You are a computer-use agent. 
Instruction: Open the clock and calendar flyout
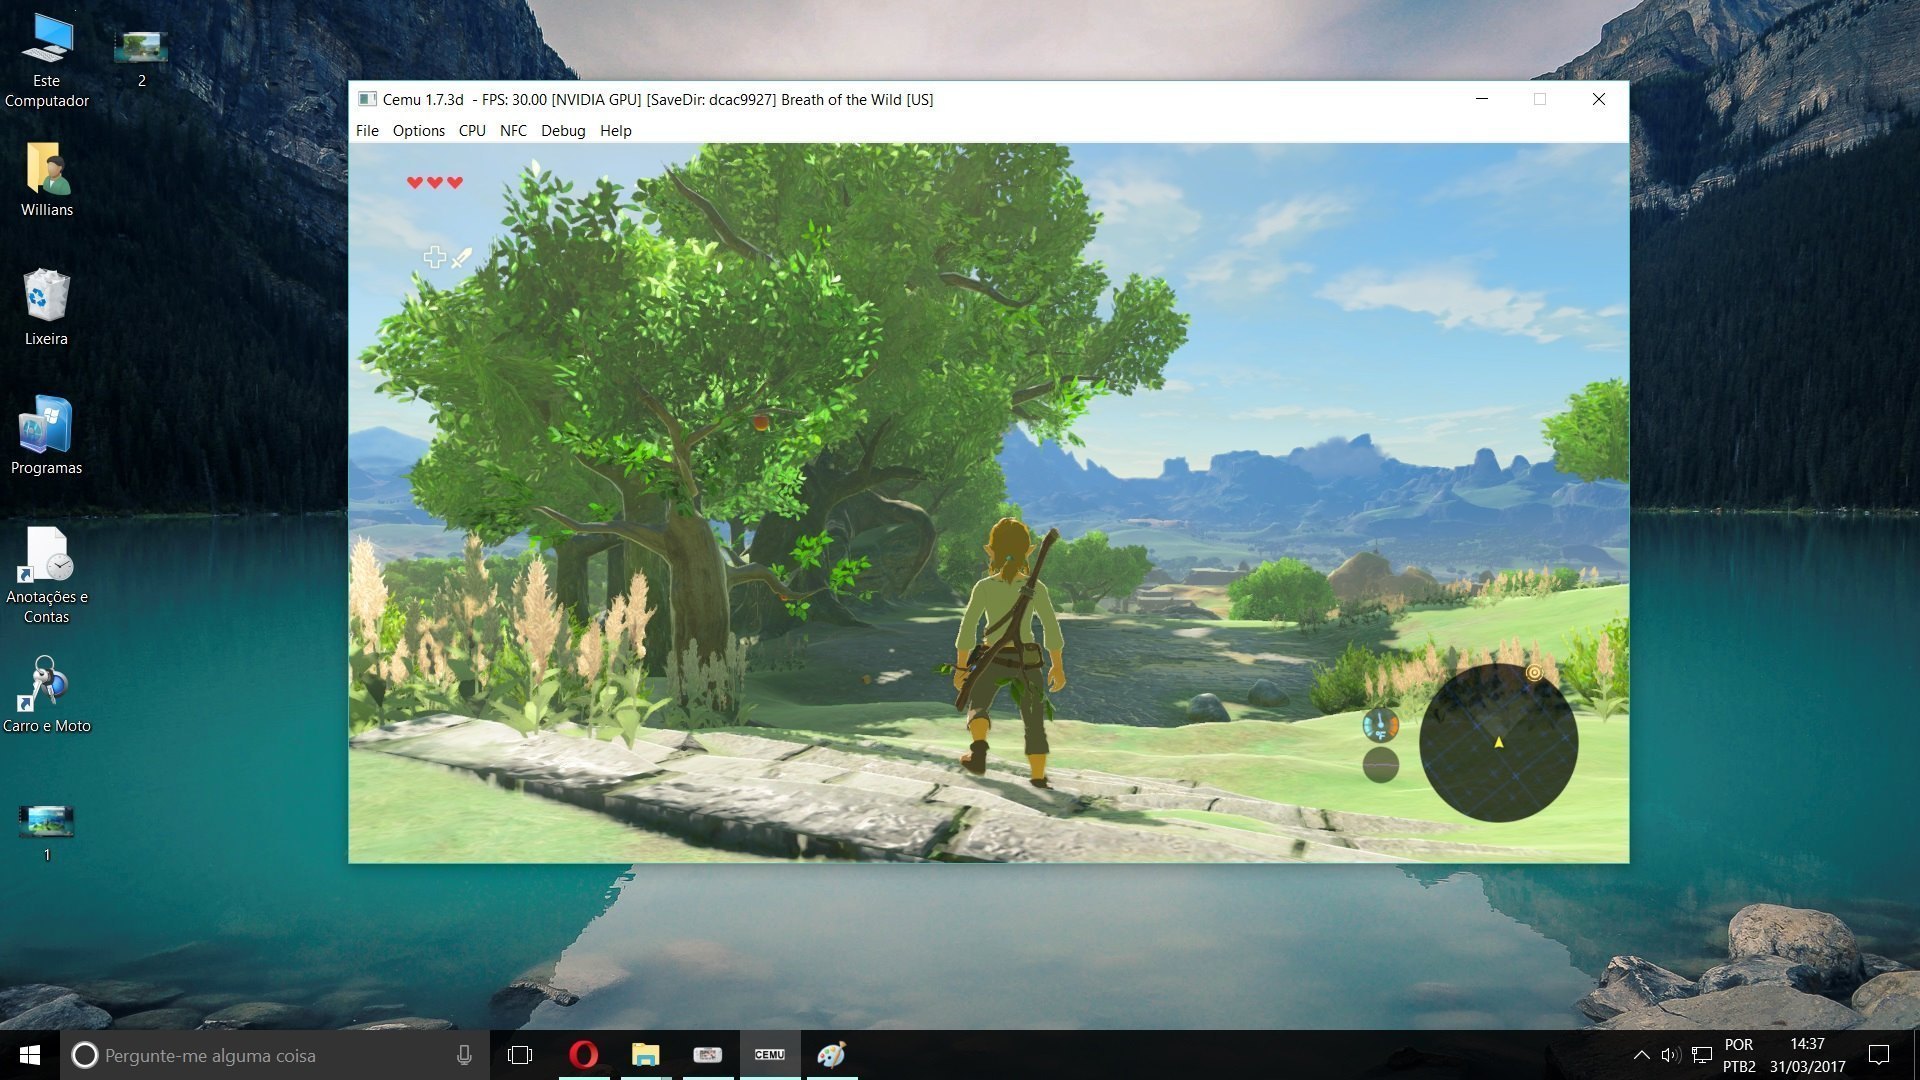[x=1807, y=1055]
